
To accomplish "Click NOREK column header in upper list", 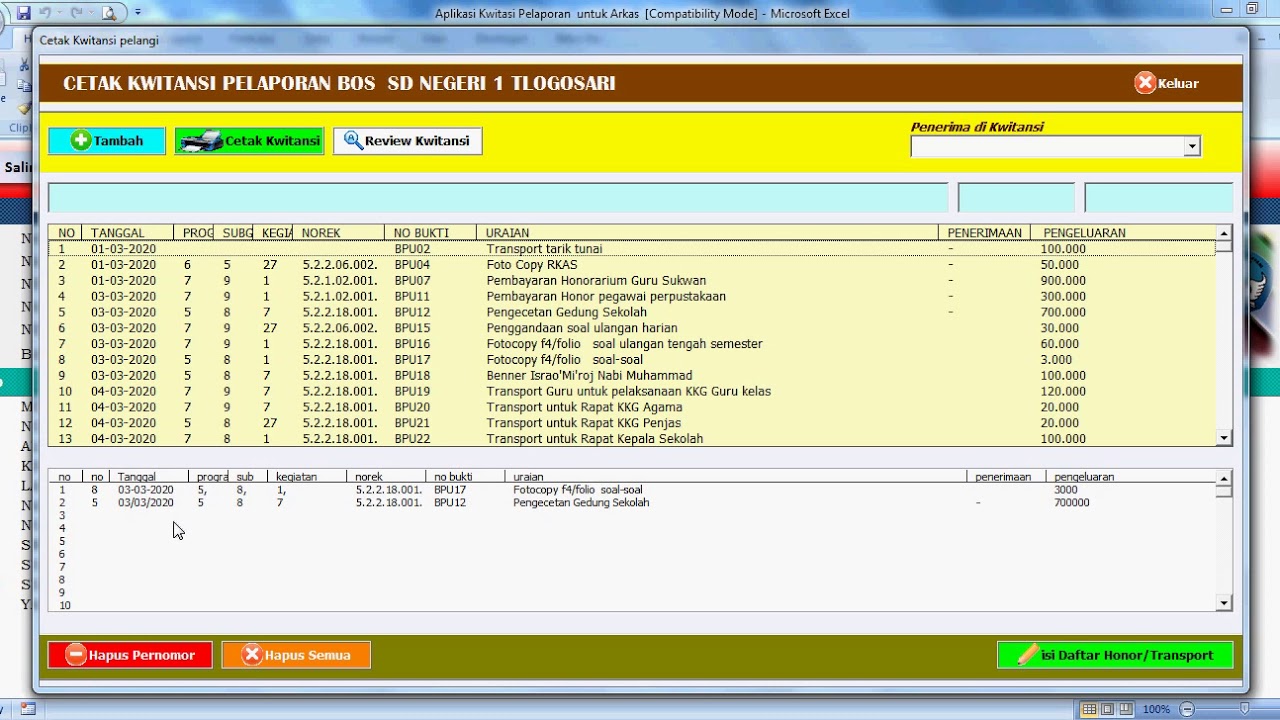I will coord(321,233).
